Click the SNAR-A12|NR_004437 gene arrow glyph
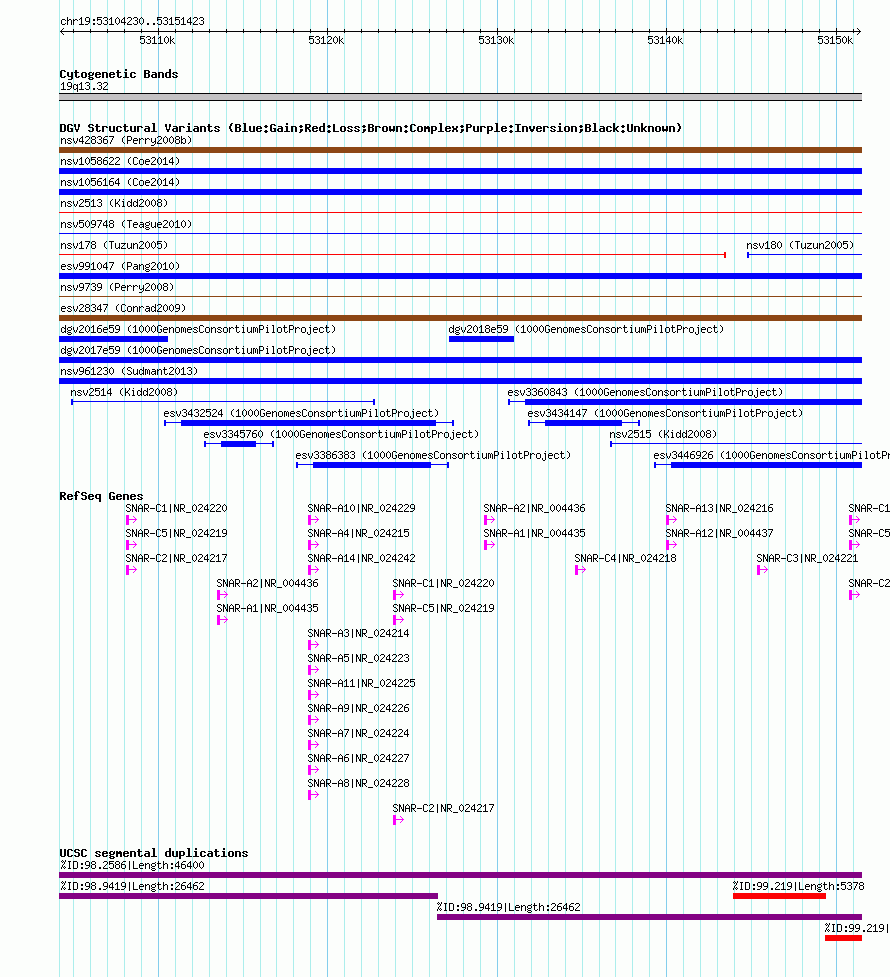Image resolution: width=890 pixels, height=977 pixels. click(x=671, y=545)
